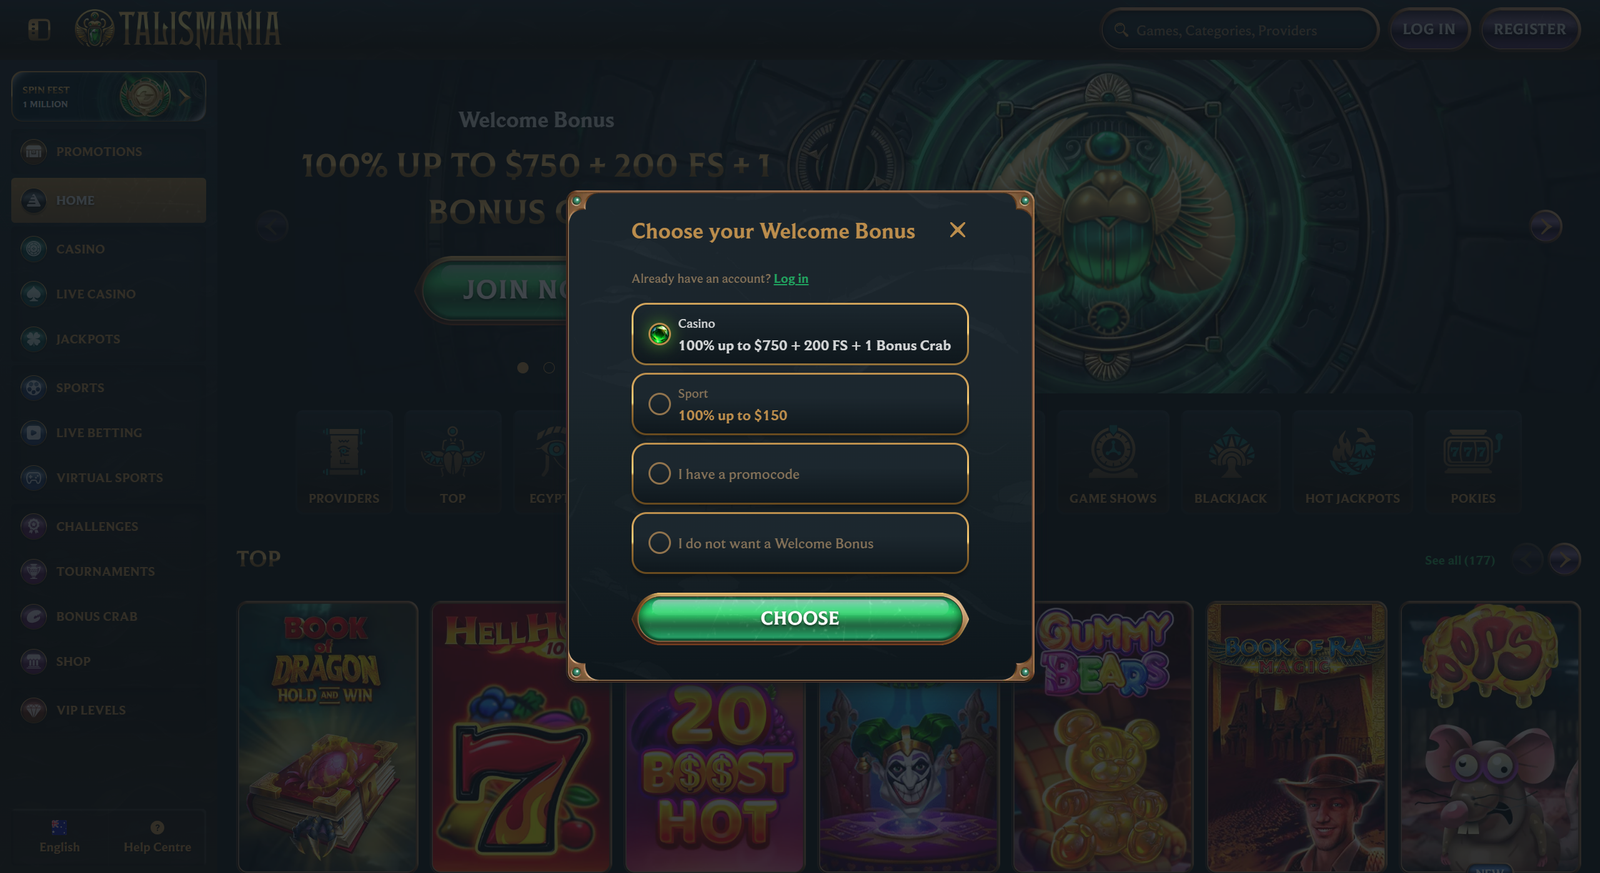Open Virtual Sports in the sidebar
Screen dimensions: 1600x873
pos(108,478)
